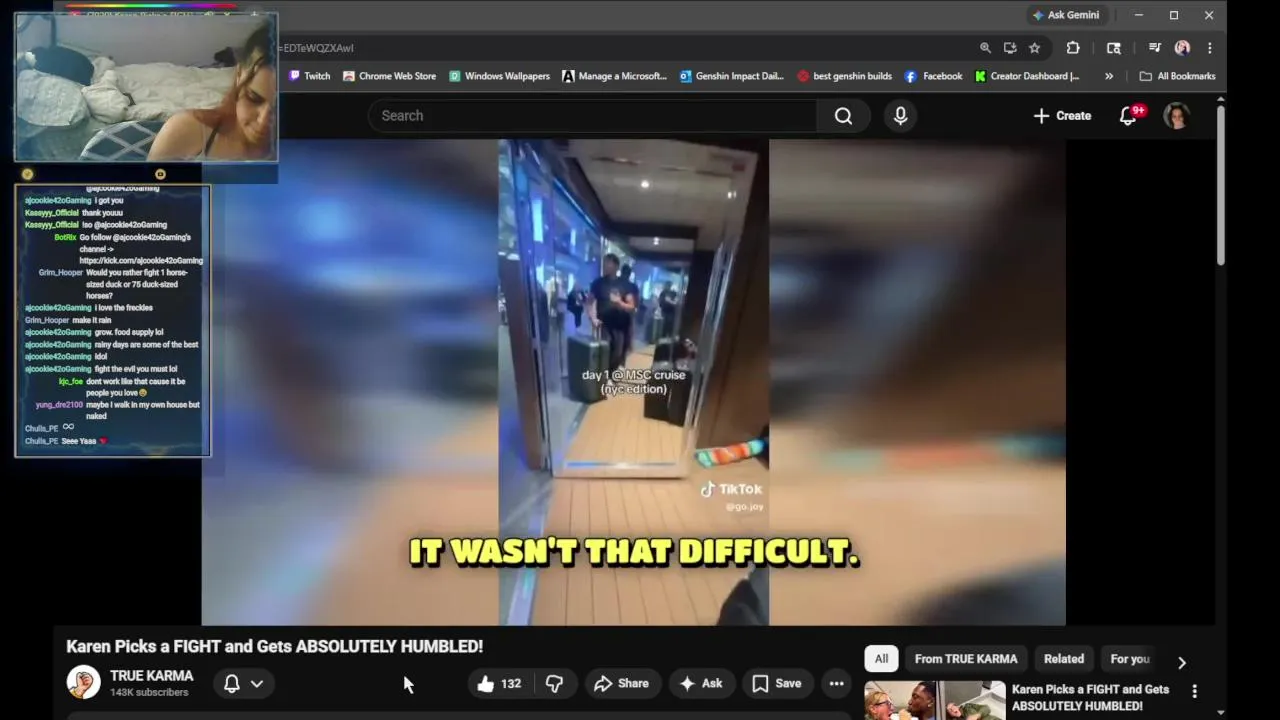Start voice search with the microphone icon

click(900, 116)
